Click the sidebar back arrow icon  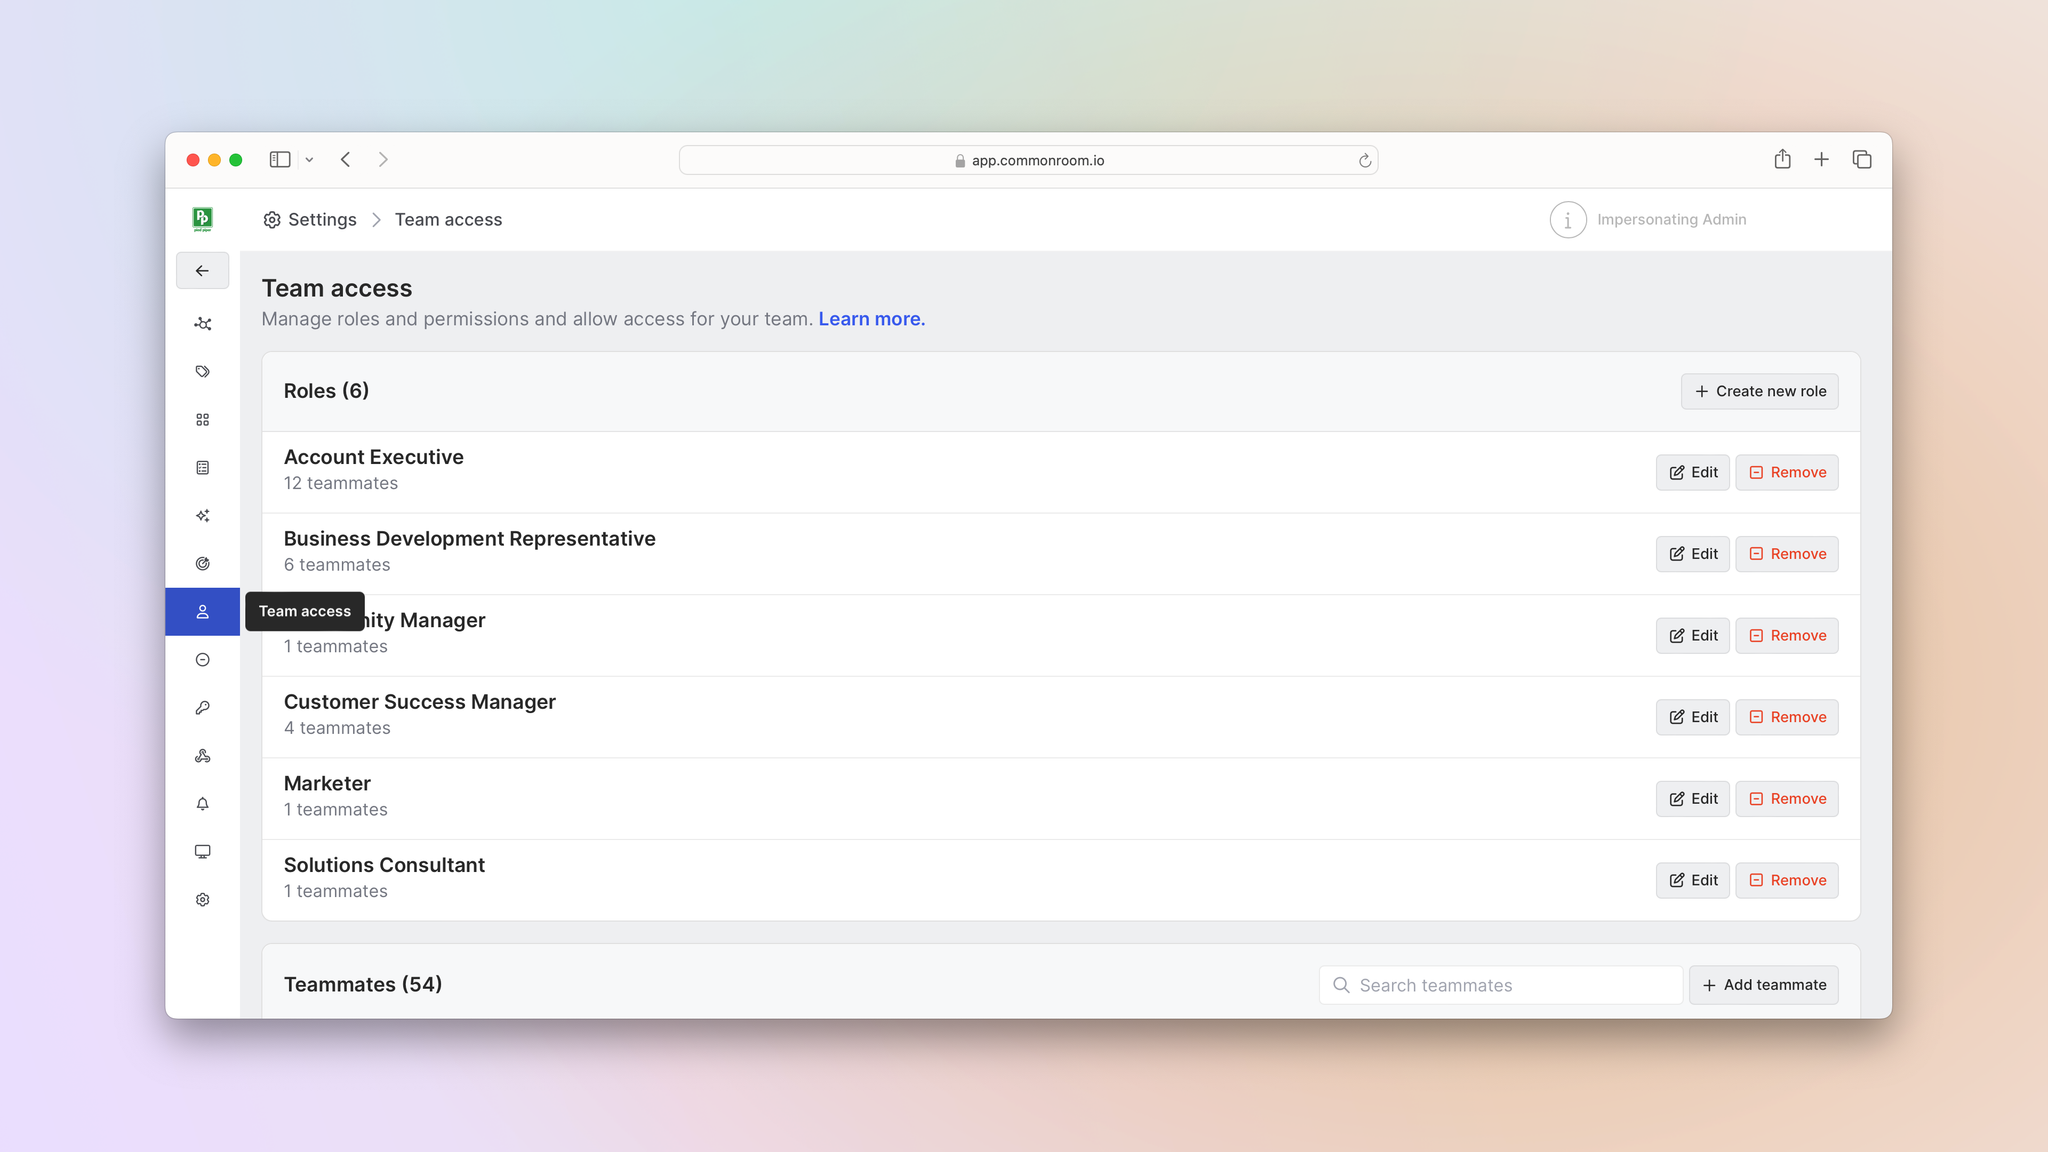click(202, 271)
